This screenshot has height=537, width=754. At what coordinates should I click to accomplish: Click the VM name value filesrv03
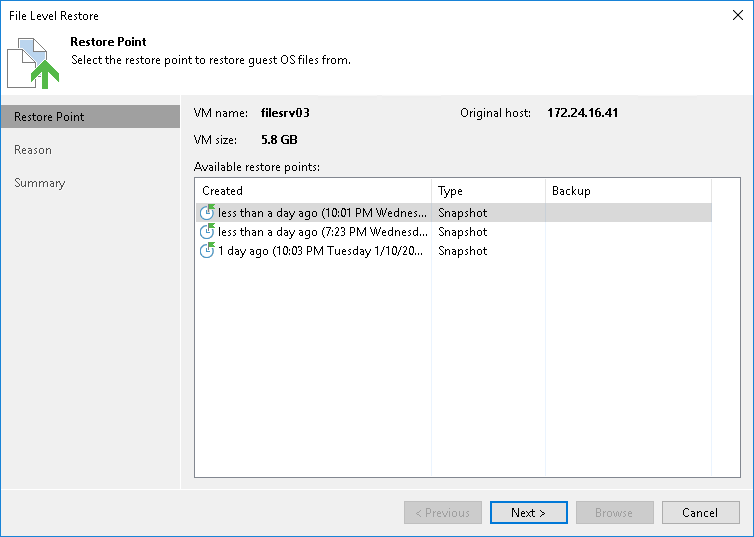(x=285, y=112)
